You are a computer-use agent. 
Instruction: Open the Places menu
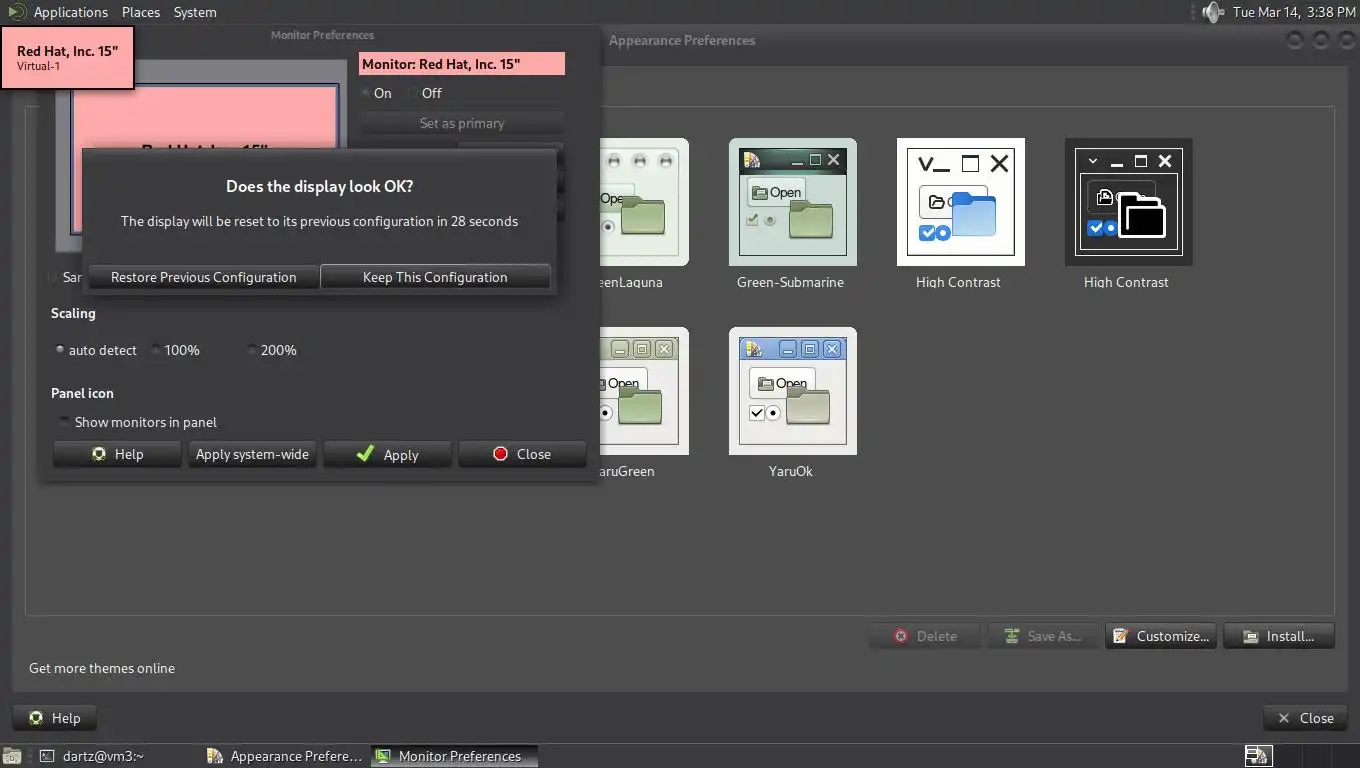141,12
